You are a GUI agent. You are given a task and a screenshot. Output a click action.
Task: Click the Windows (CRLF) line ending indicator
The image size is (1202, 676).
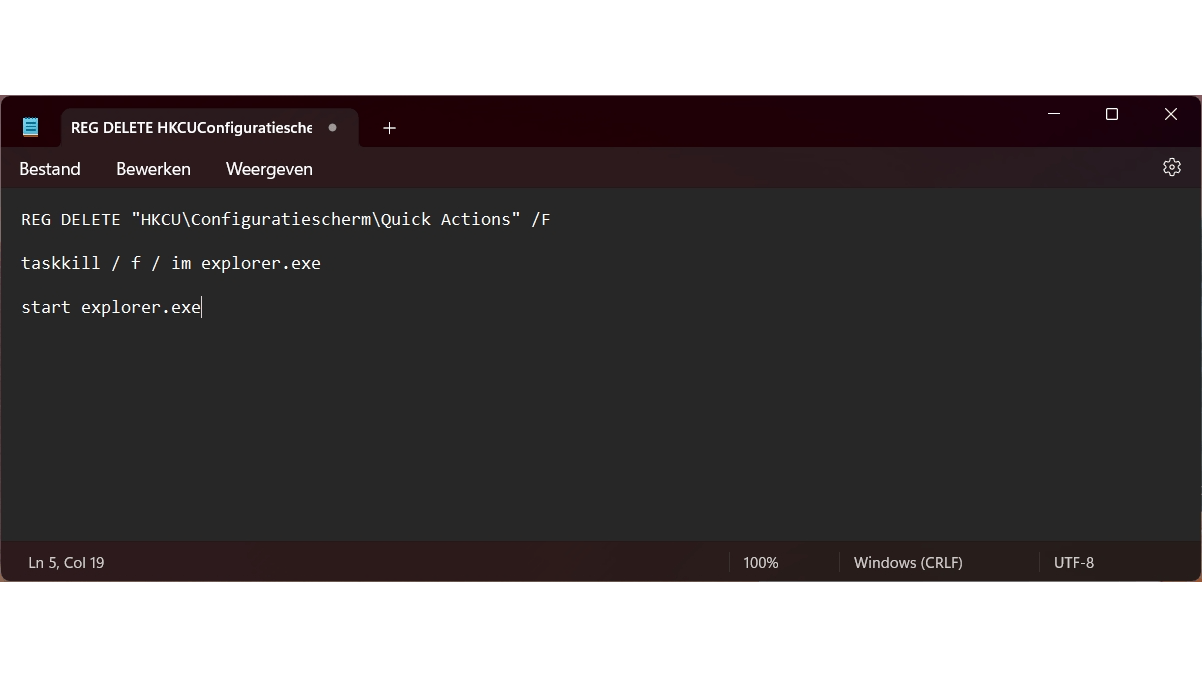[908, 563]
